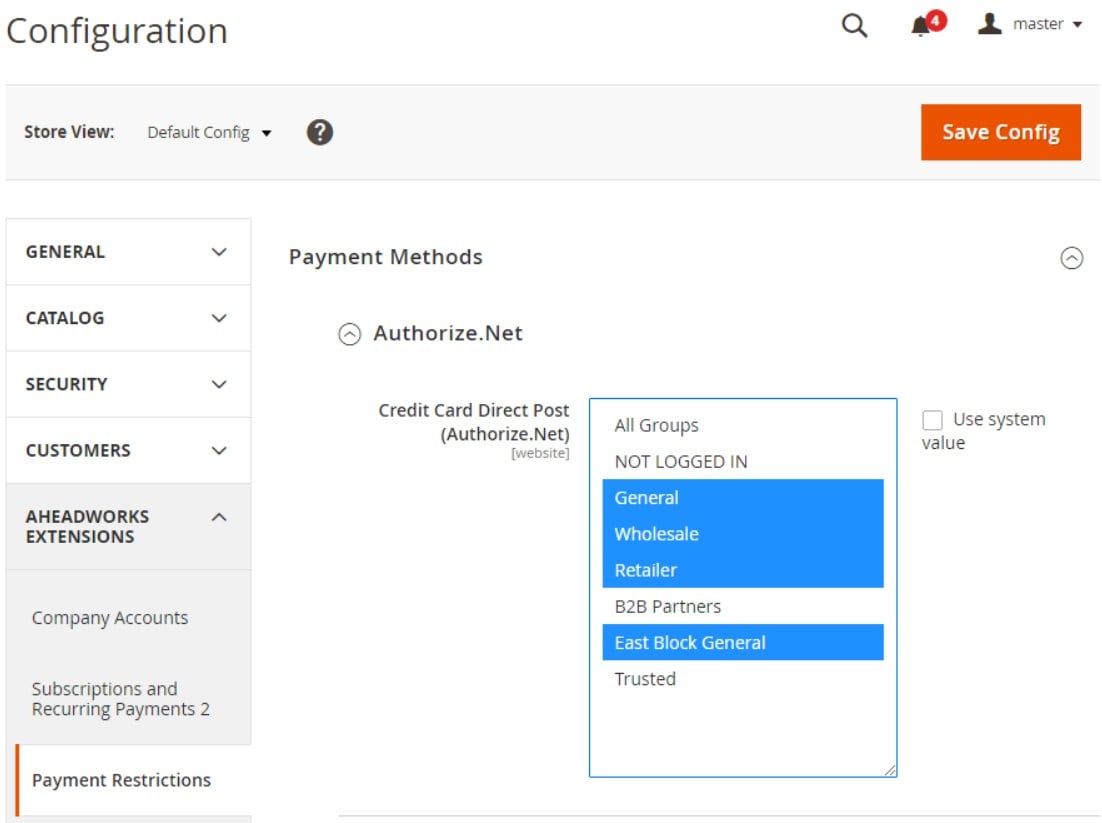The height and width of the screenshot is (823, 1102).
Task: Open the Default Config store view dropdown
Action: point(209,133)
